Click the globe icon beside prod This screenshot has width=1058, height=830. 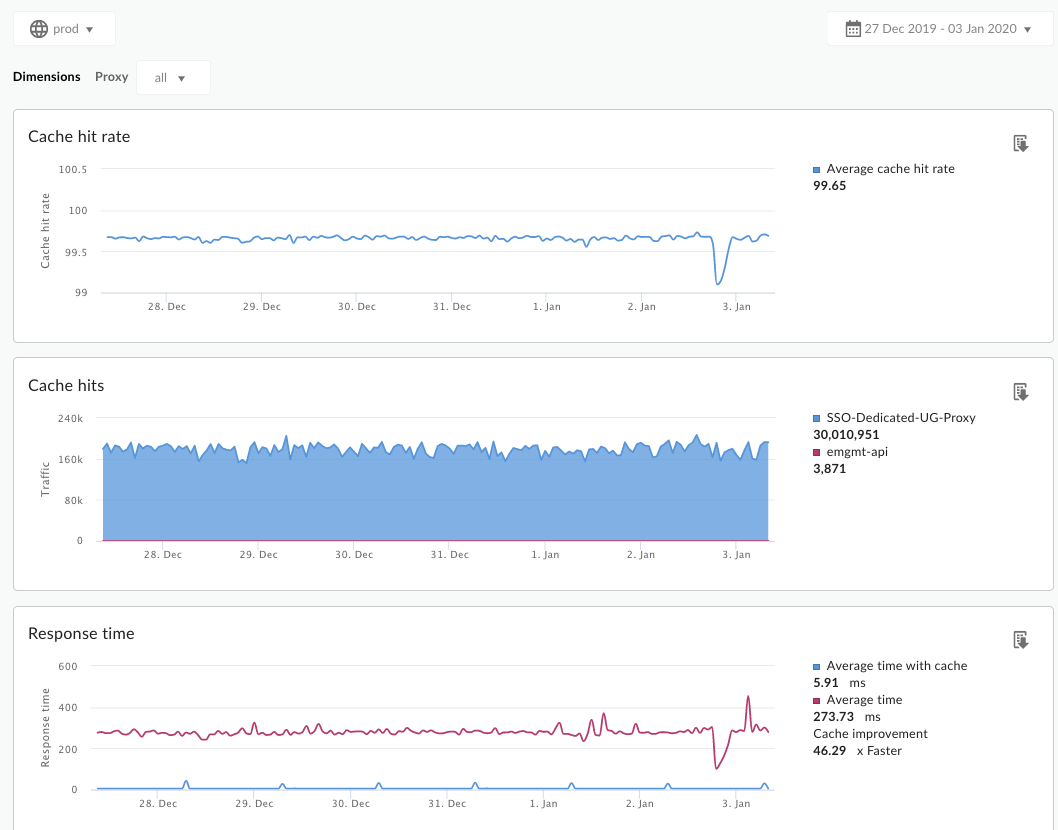click(x=39, y=29)
